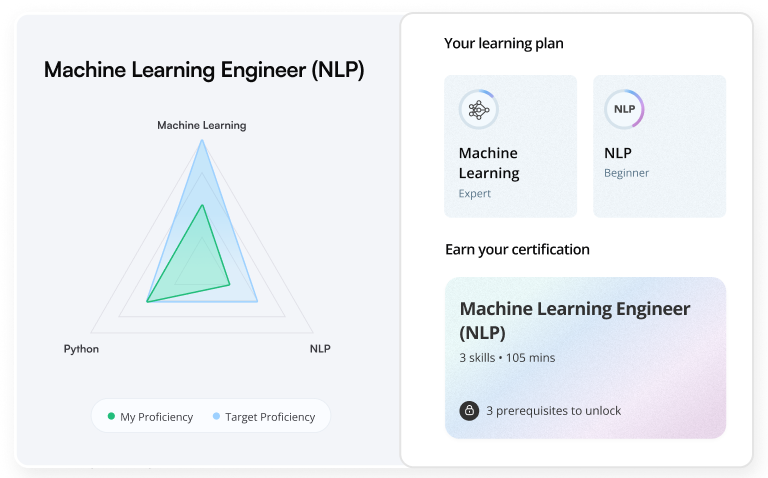Click the NLP axis label on radar chart
768x478 pixels.
pos(320,349)
